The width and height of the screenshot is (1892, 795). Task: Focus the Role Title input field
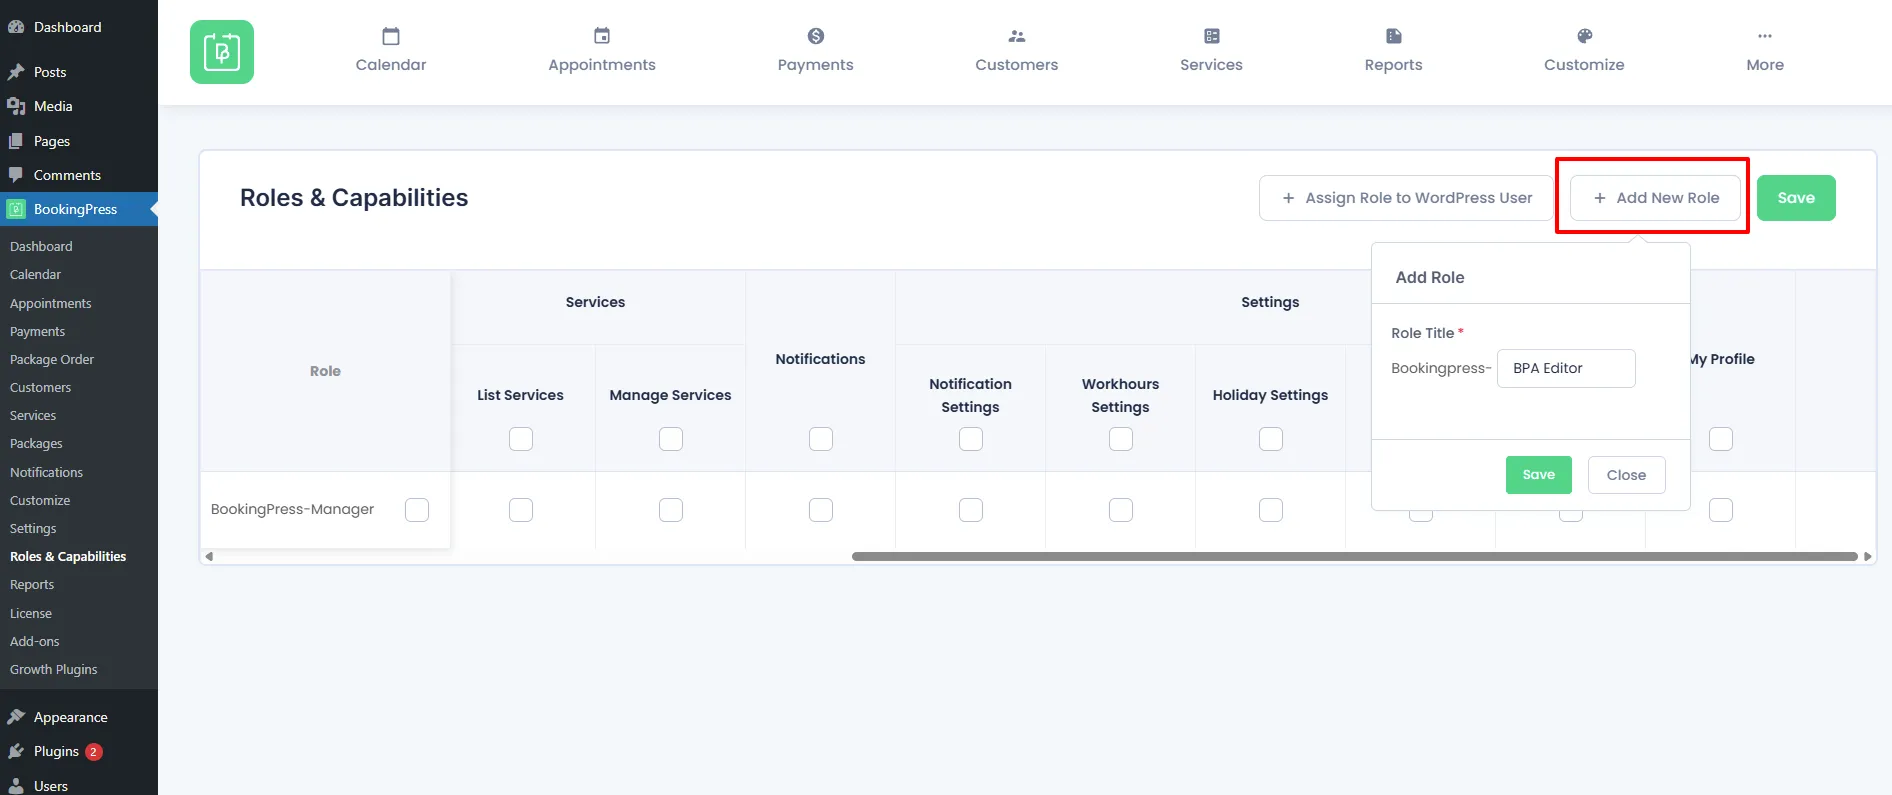tap(1565, 368)
